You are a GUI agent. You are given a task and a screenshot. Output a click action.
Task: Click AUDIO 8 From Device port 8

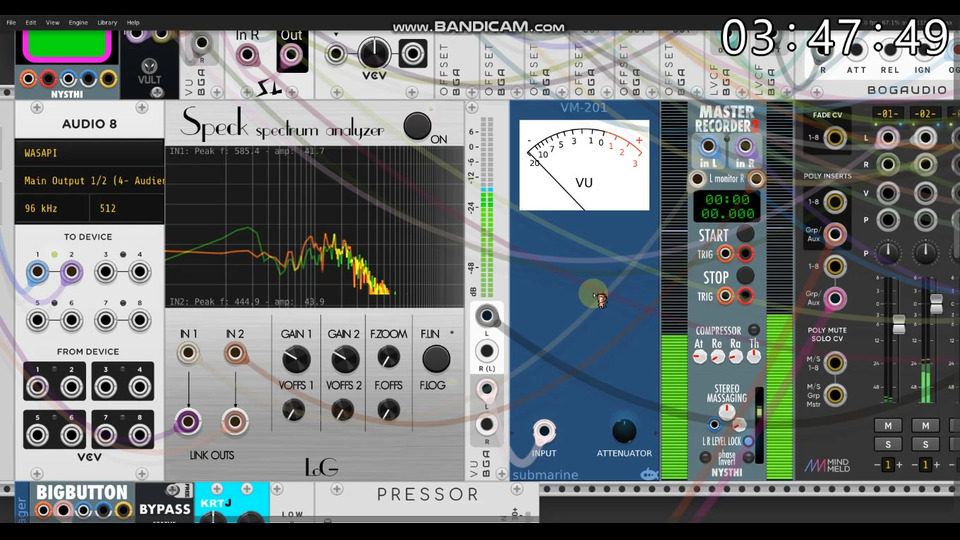tap(140, 435)
